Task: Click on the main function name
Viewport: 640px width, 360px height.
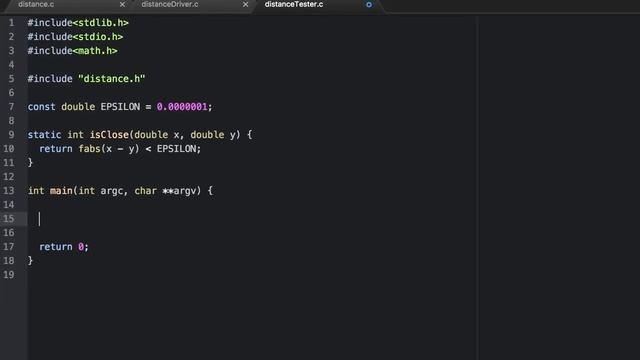Action: pyautogui.click(x=61, y=191)
